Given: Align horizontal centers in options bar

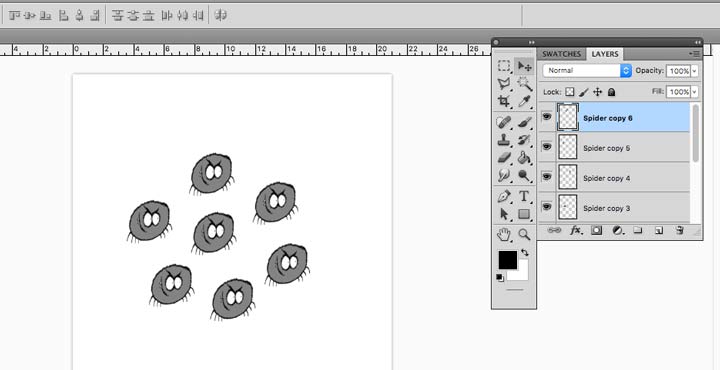Looking at the screenshot, I should (x=79, y=16).
